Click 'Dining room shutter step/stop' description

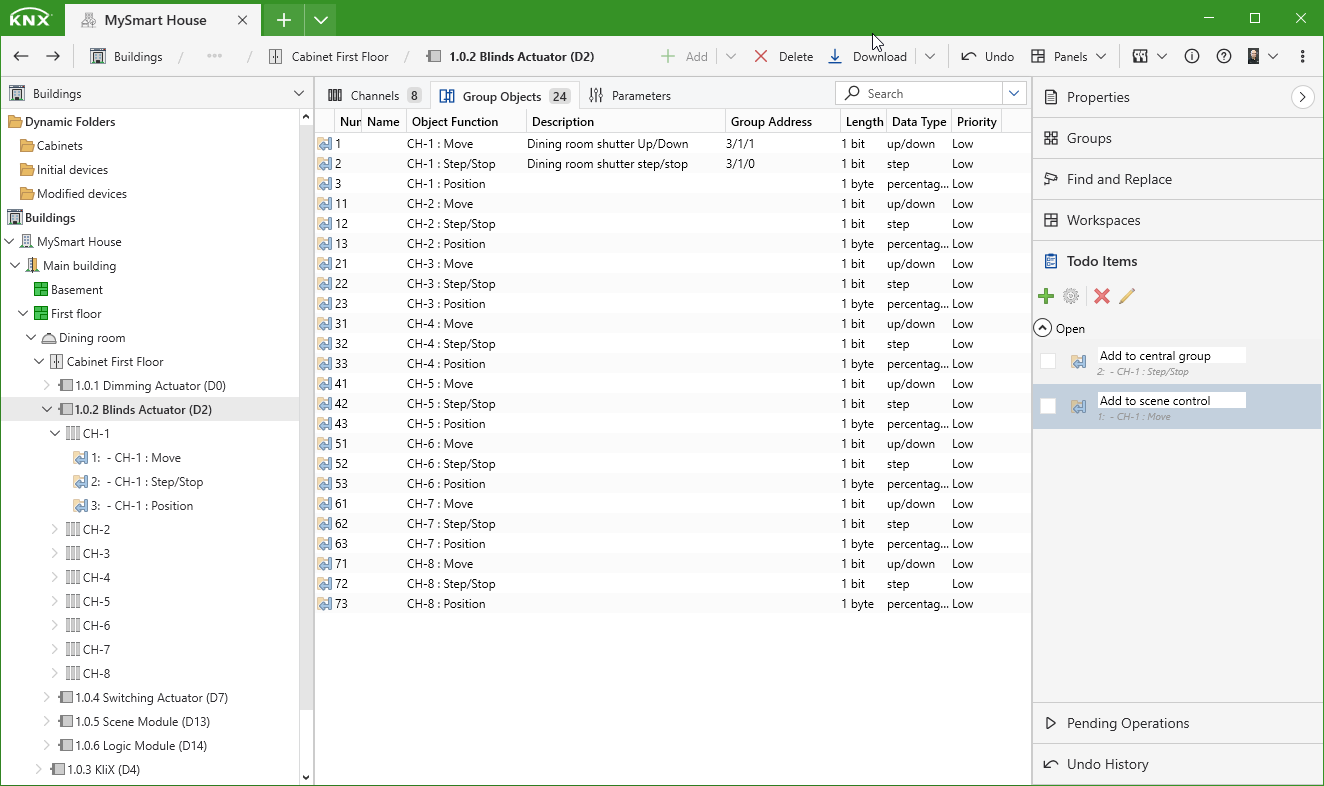coord(607,164)
